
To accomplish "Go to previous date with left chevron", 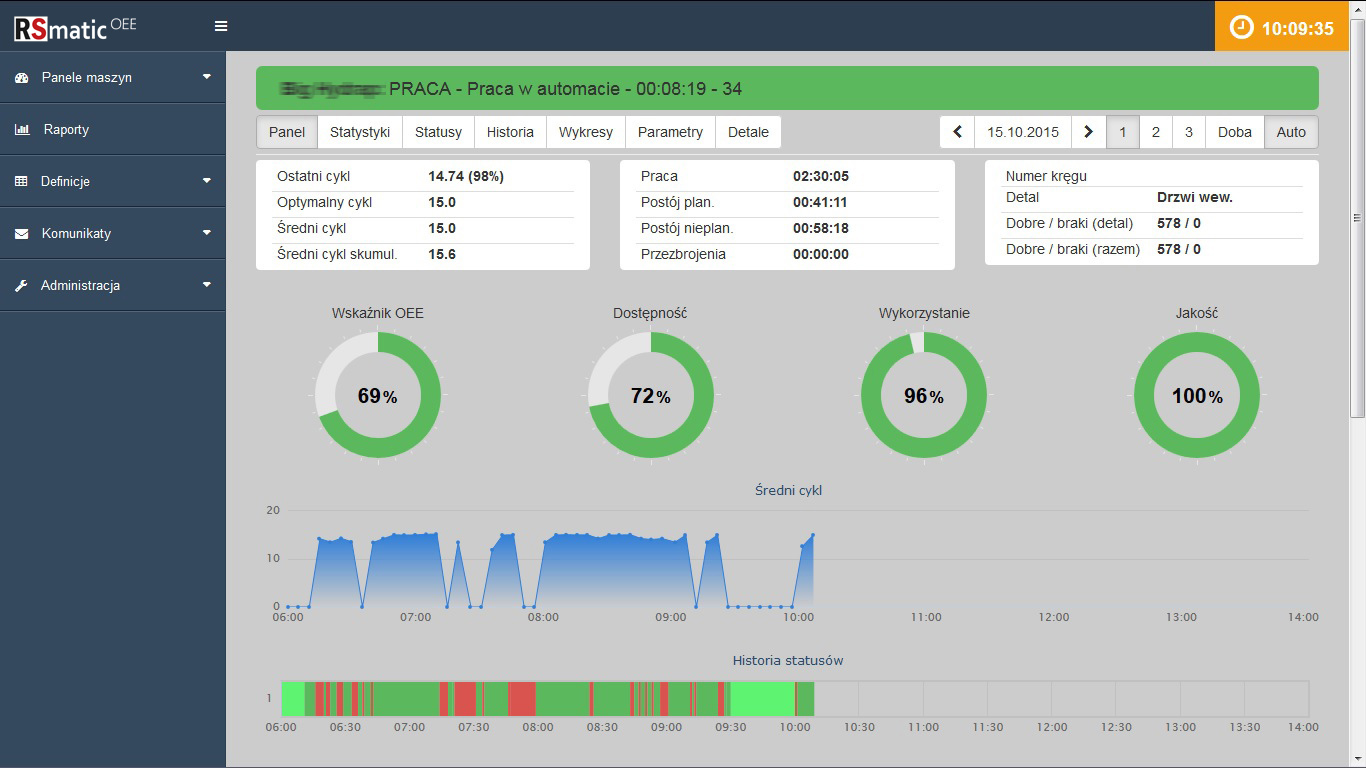I will coord(957,132).
